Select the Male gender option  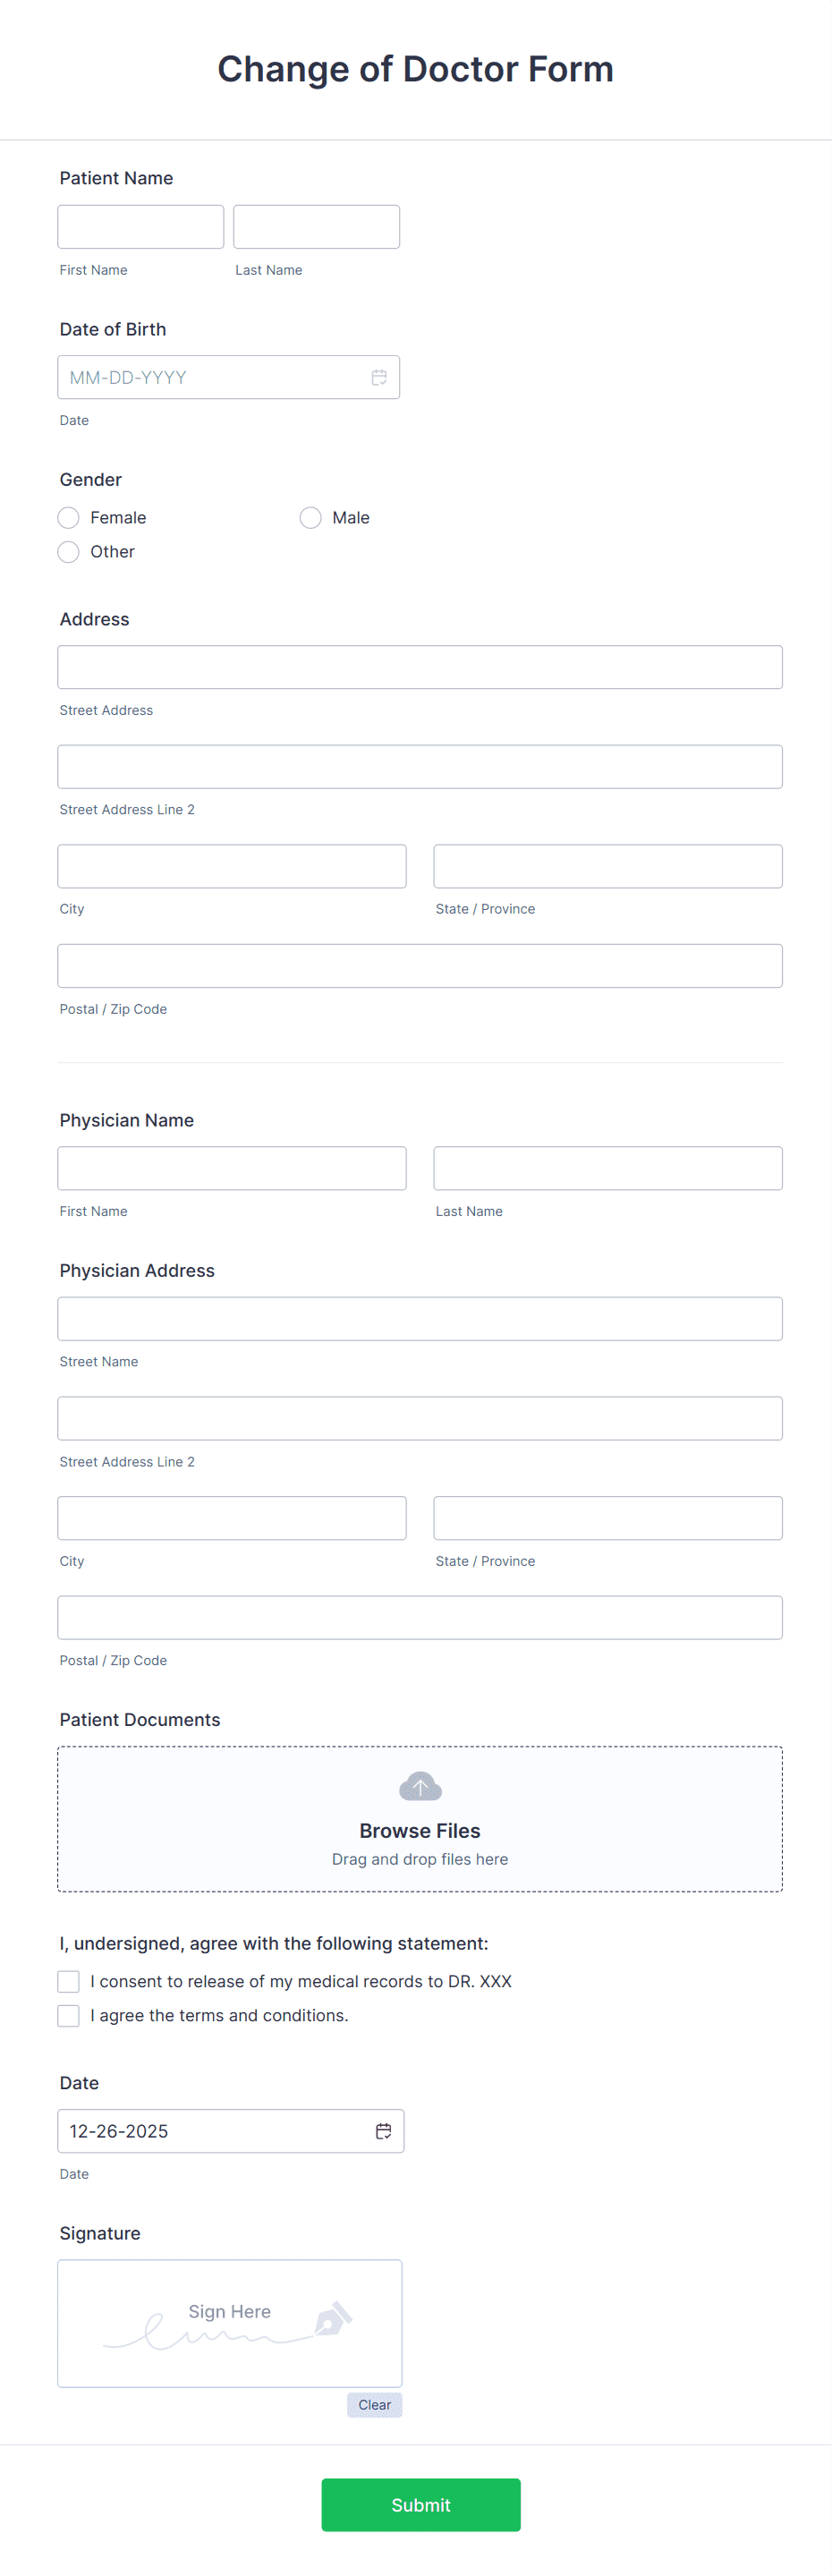pos(310,517)
